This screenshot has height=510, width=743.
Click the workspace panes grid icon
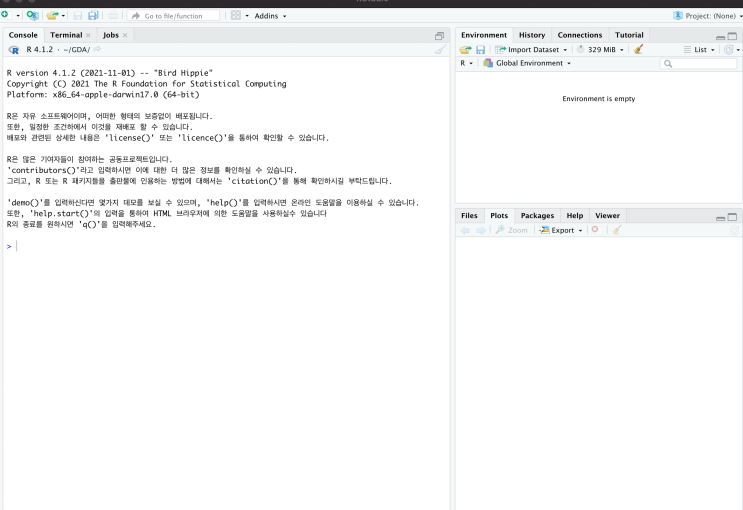point(236,15)
